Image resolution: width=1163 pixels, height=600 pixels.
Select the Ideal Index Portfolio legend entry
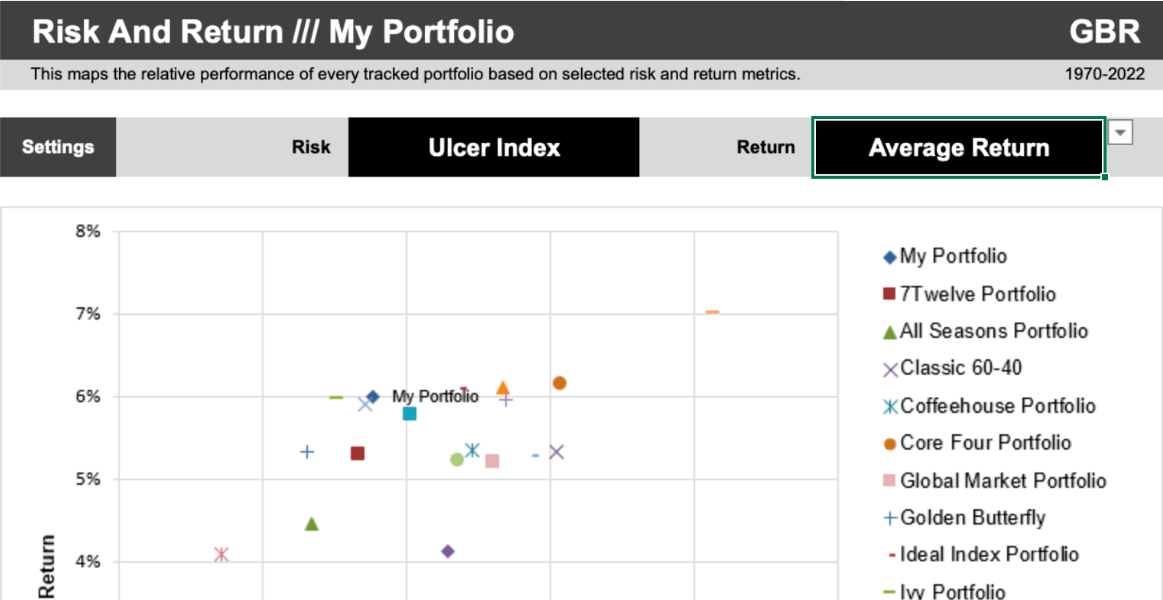[983, 554]
